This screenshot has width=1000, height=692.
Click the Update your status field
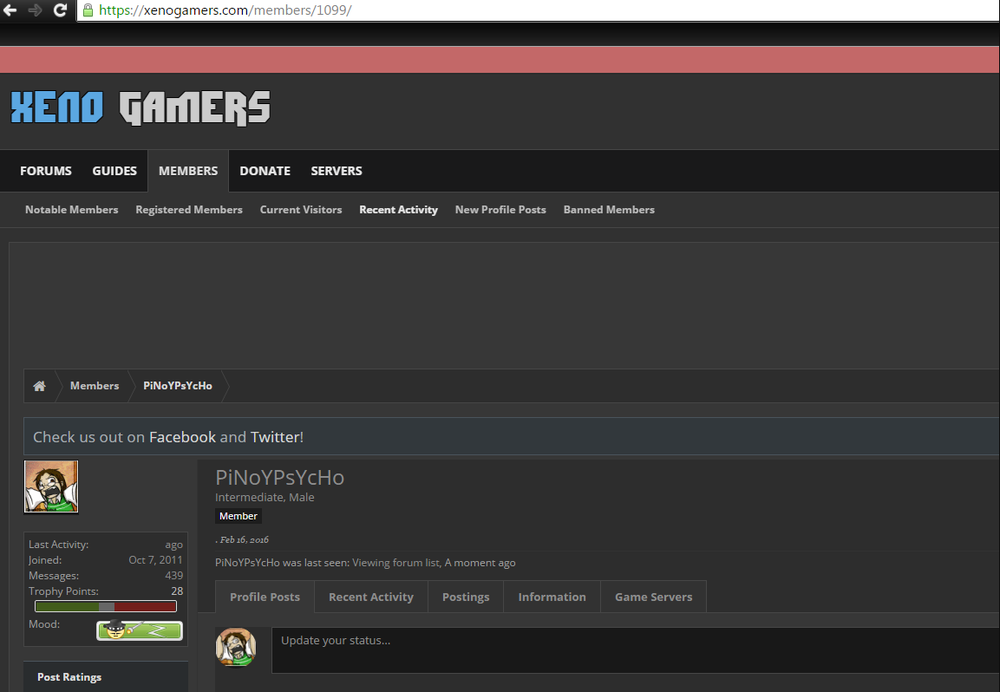coord(635,650)
